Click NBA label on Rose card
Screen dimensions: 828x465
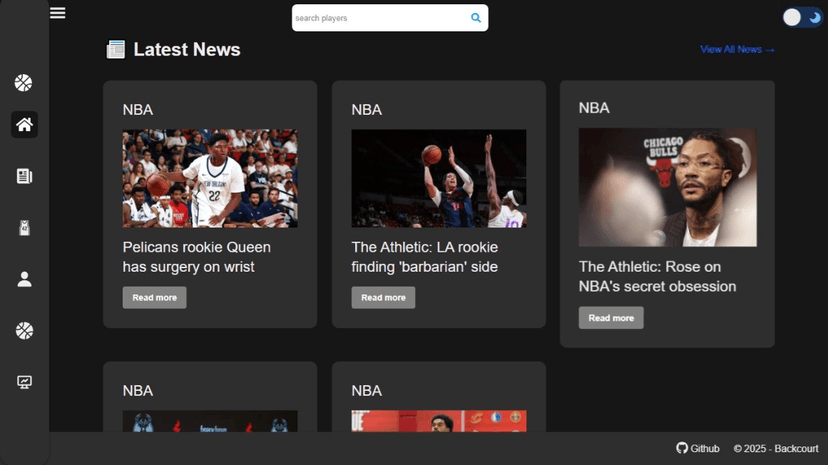click(x=594, y=108)
